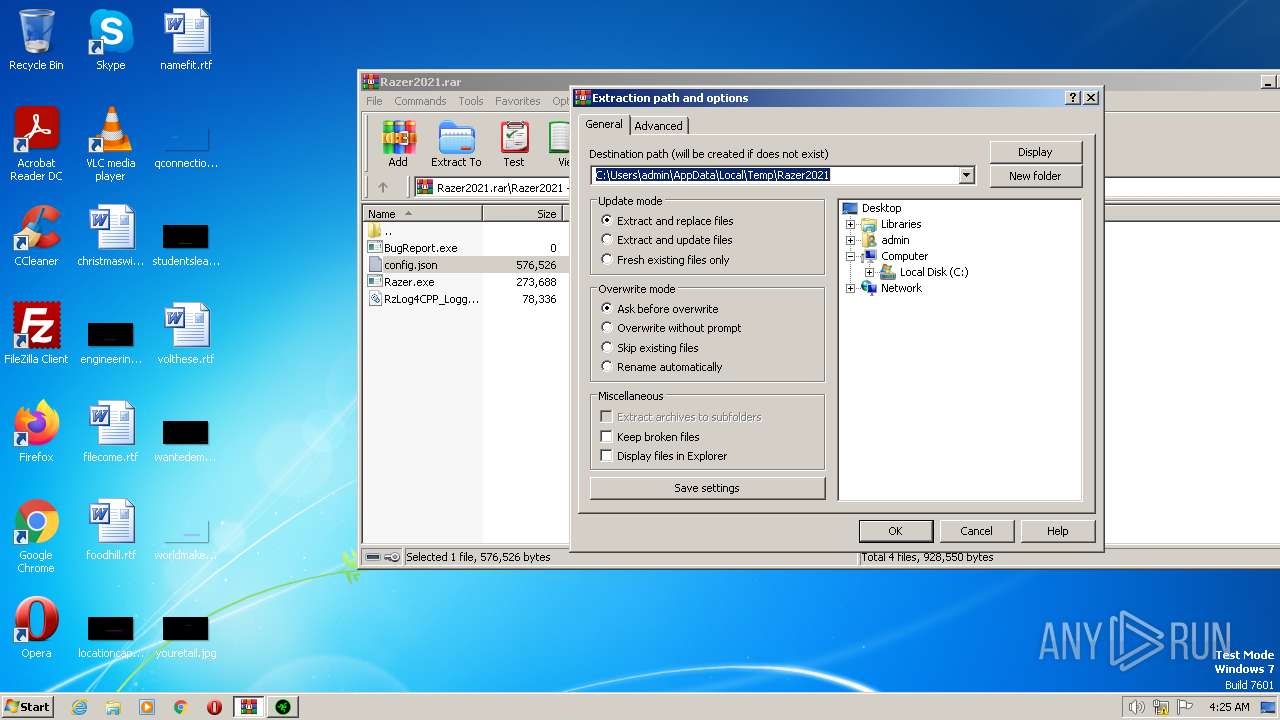Image resolution: width=1280 pixels, height=720 pixels.
Task: Click the Display button
Action: (x=1035, y=152)
